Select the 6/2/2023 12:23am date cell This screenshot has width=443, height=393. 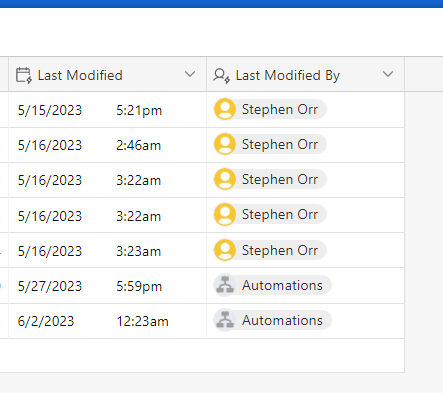tap(107, 321)
